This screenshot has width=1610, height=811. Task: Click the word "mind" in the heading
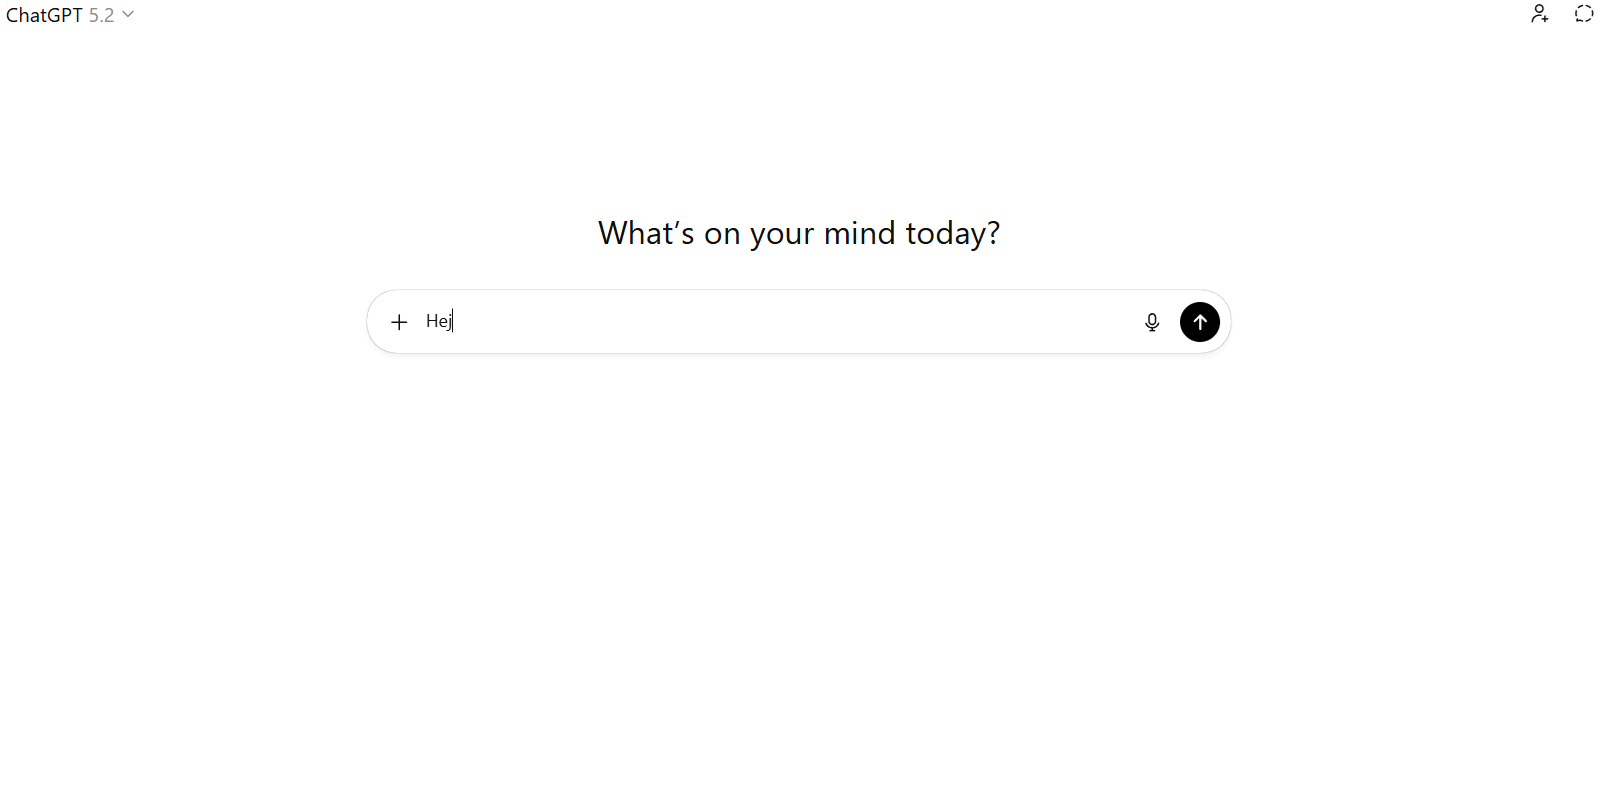[859, 233]
